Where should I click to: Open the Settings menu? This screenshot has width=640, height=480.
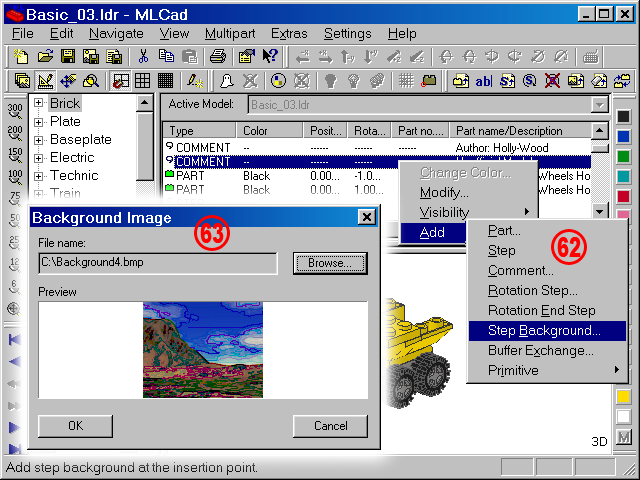pyautogui.click(x=348, y=33)
